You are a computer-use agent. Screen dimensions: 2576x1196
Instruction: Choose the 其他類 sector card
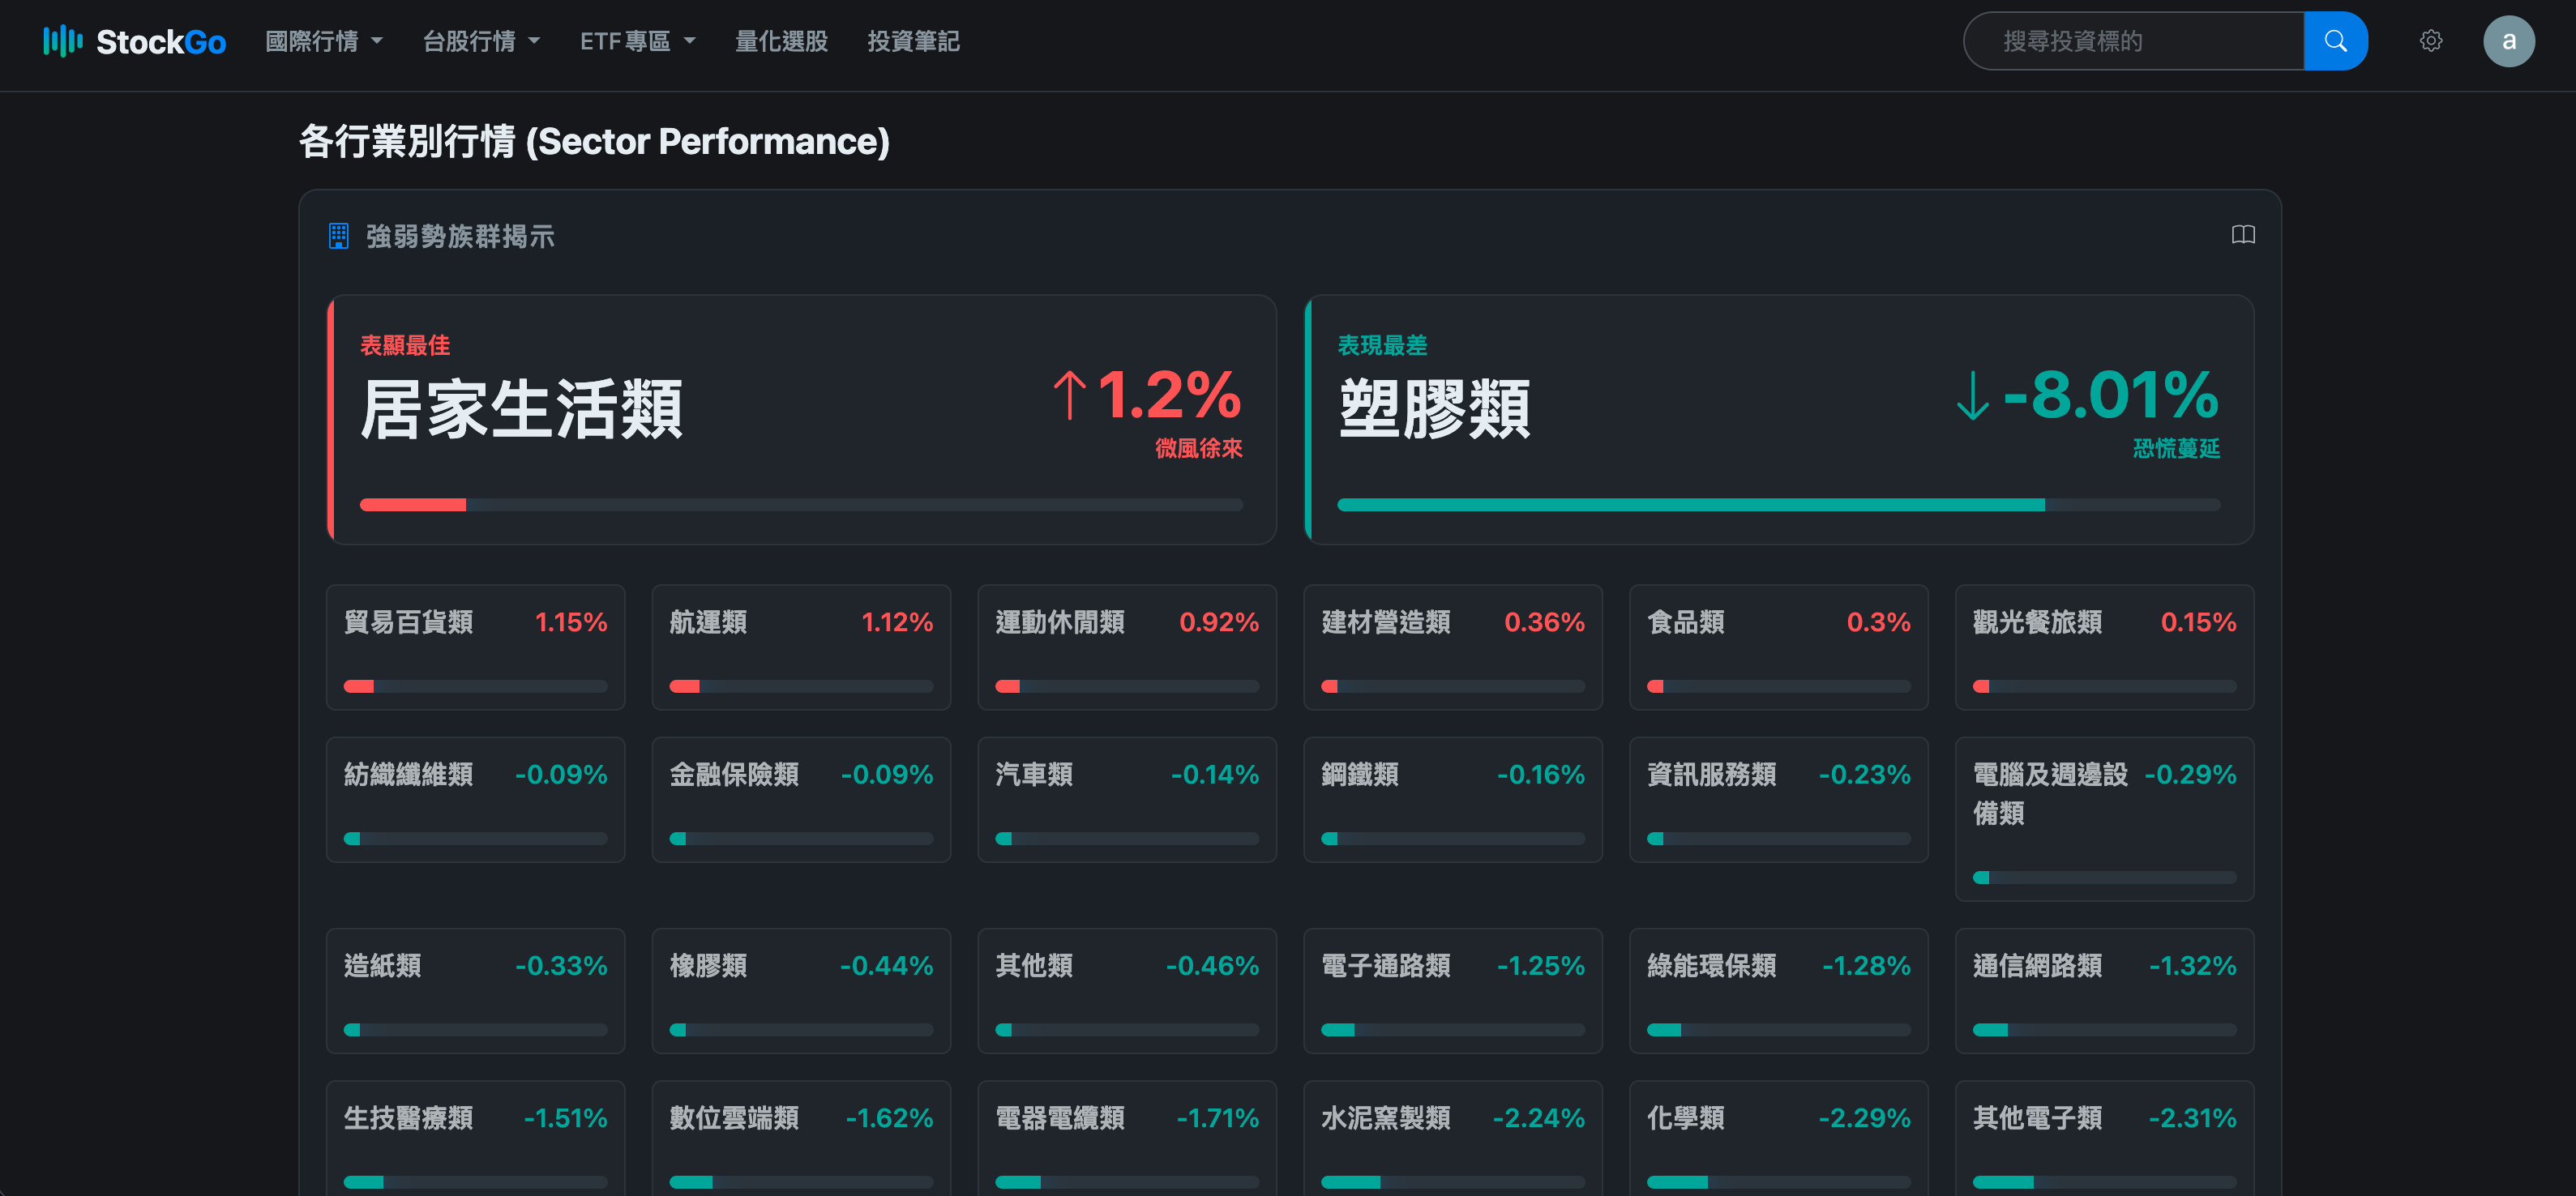point(1127,990)
